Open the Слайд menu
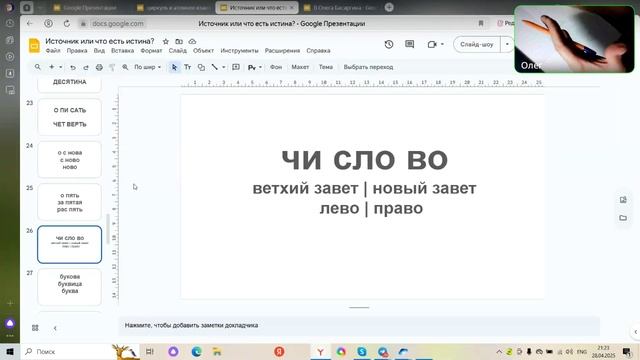The image size is (640, 360). point(178,51)
